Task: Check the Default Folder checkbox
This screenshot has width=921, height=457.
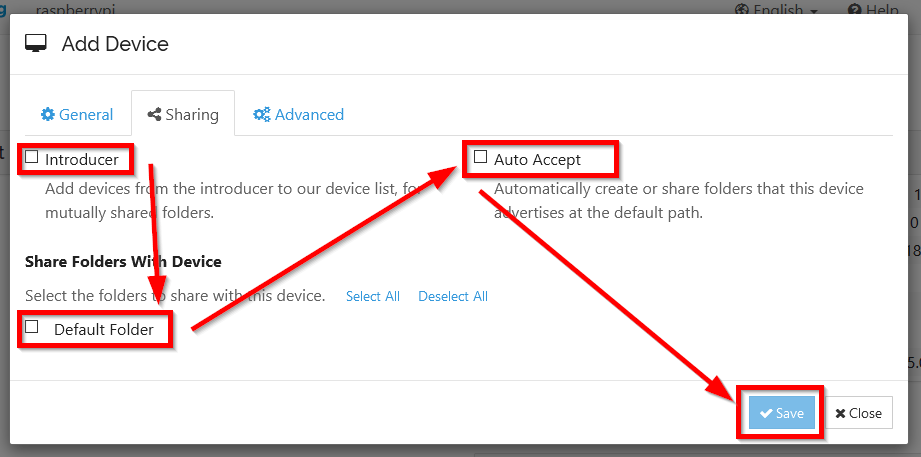Action: [32, 327]
